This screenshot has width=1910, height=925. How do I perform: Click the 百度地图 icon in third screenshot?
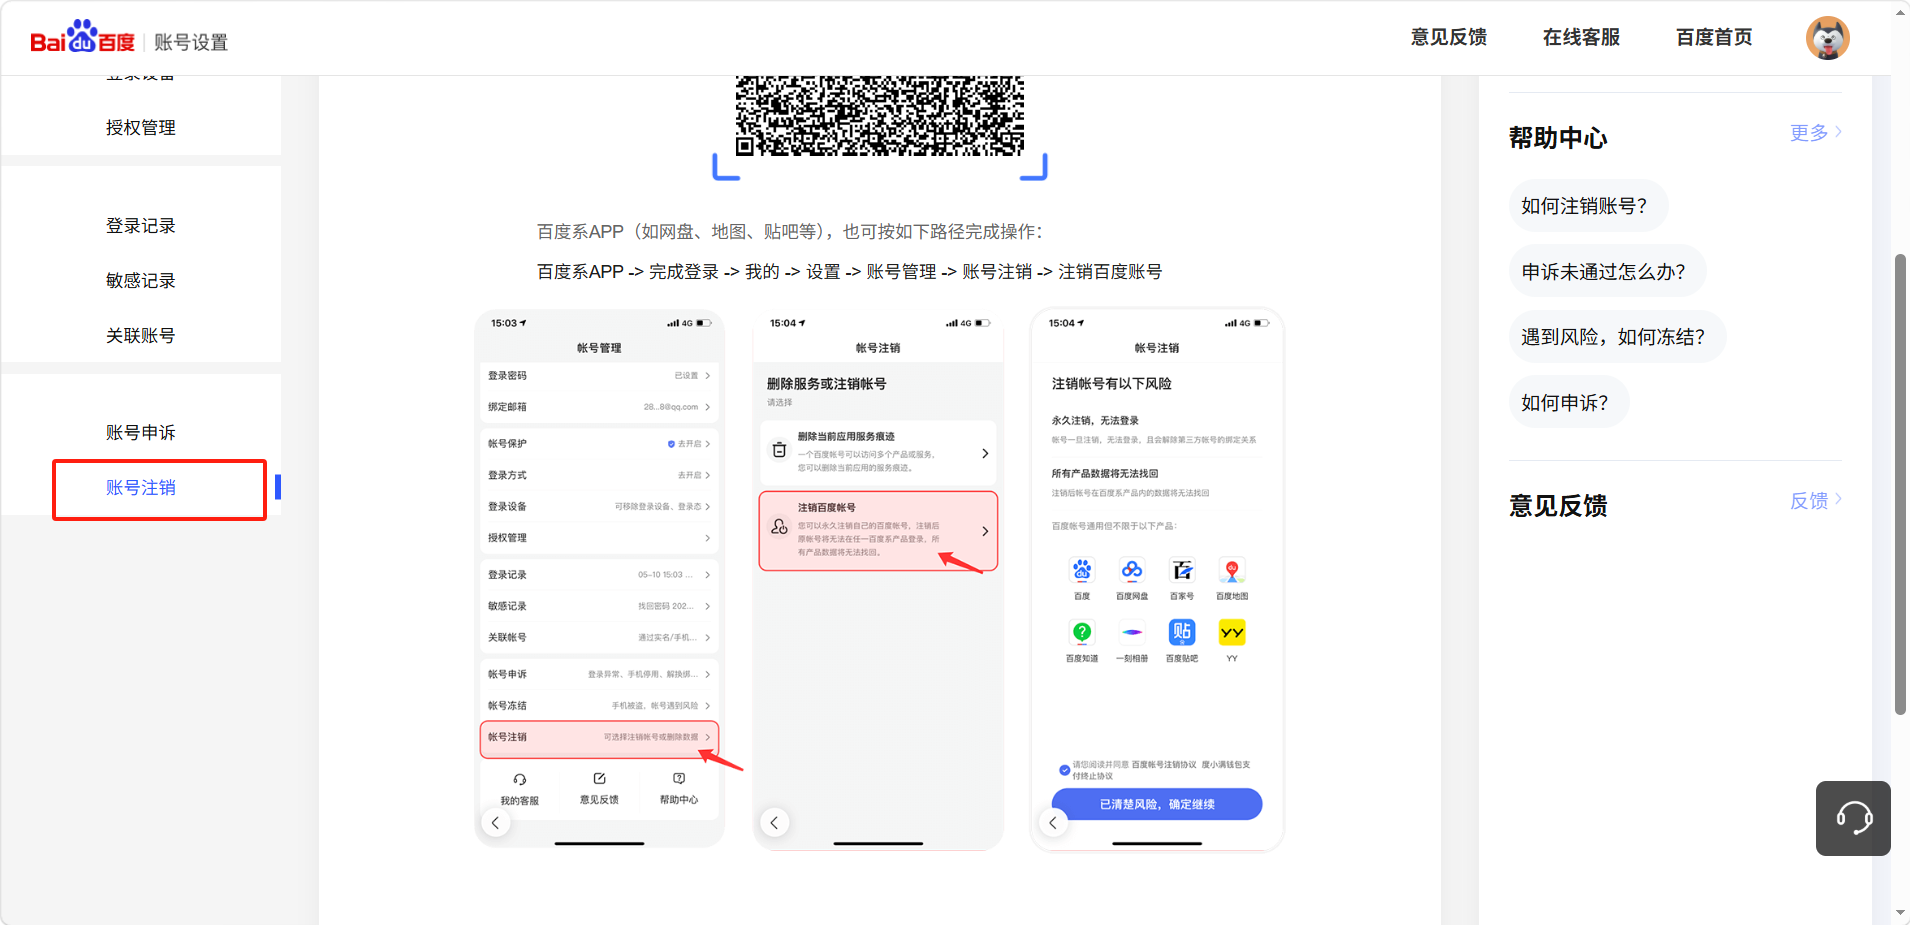point(1232,570)
